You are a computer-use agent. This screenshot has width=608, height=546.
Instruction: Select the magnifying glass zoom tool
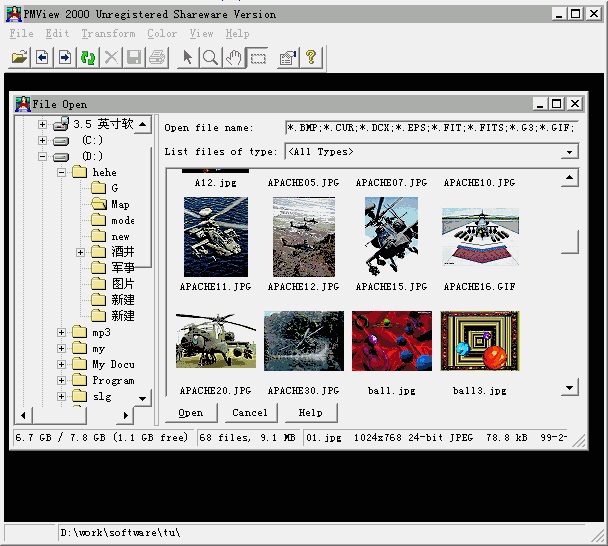tap(210, 58)
